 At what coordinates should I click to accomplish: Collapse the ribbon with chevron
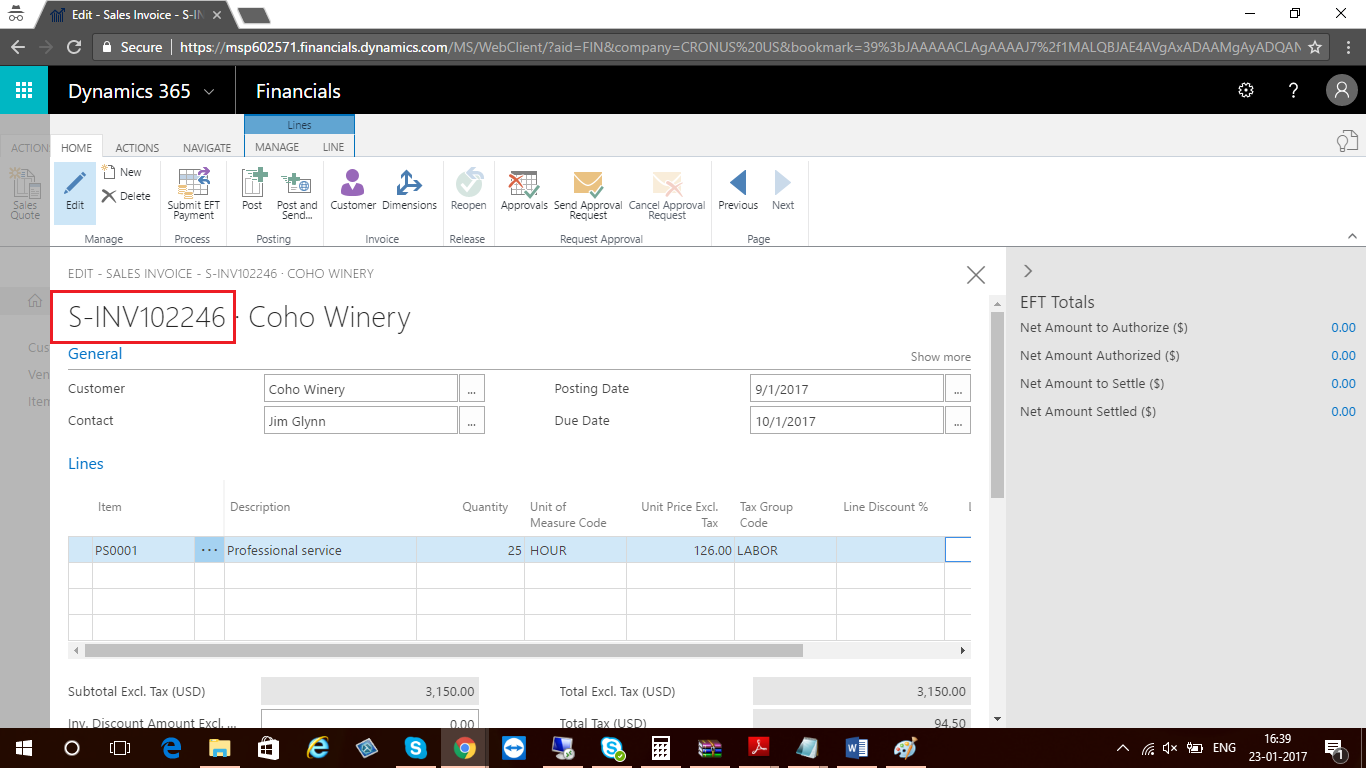pyautogui.click(x=1352, y=237)
